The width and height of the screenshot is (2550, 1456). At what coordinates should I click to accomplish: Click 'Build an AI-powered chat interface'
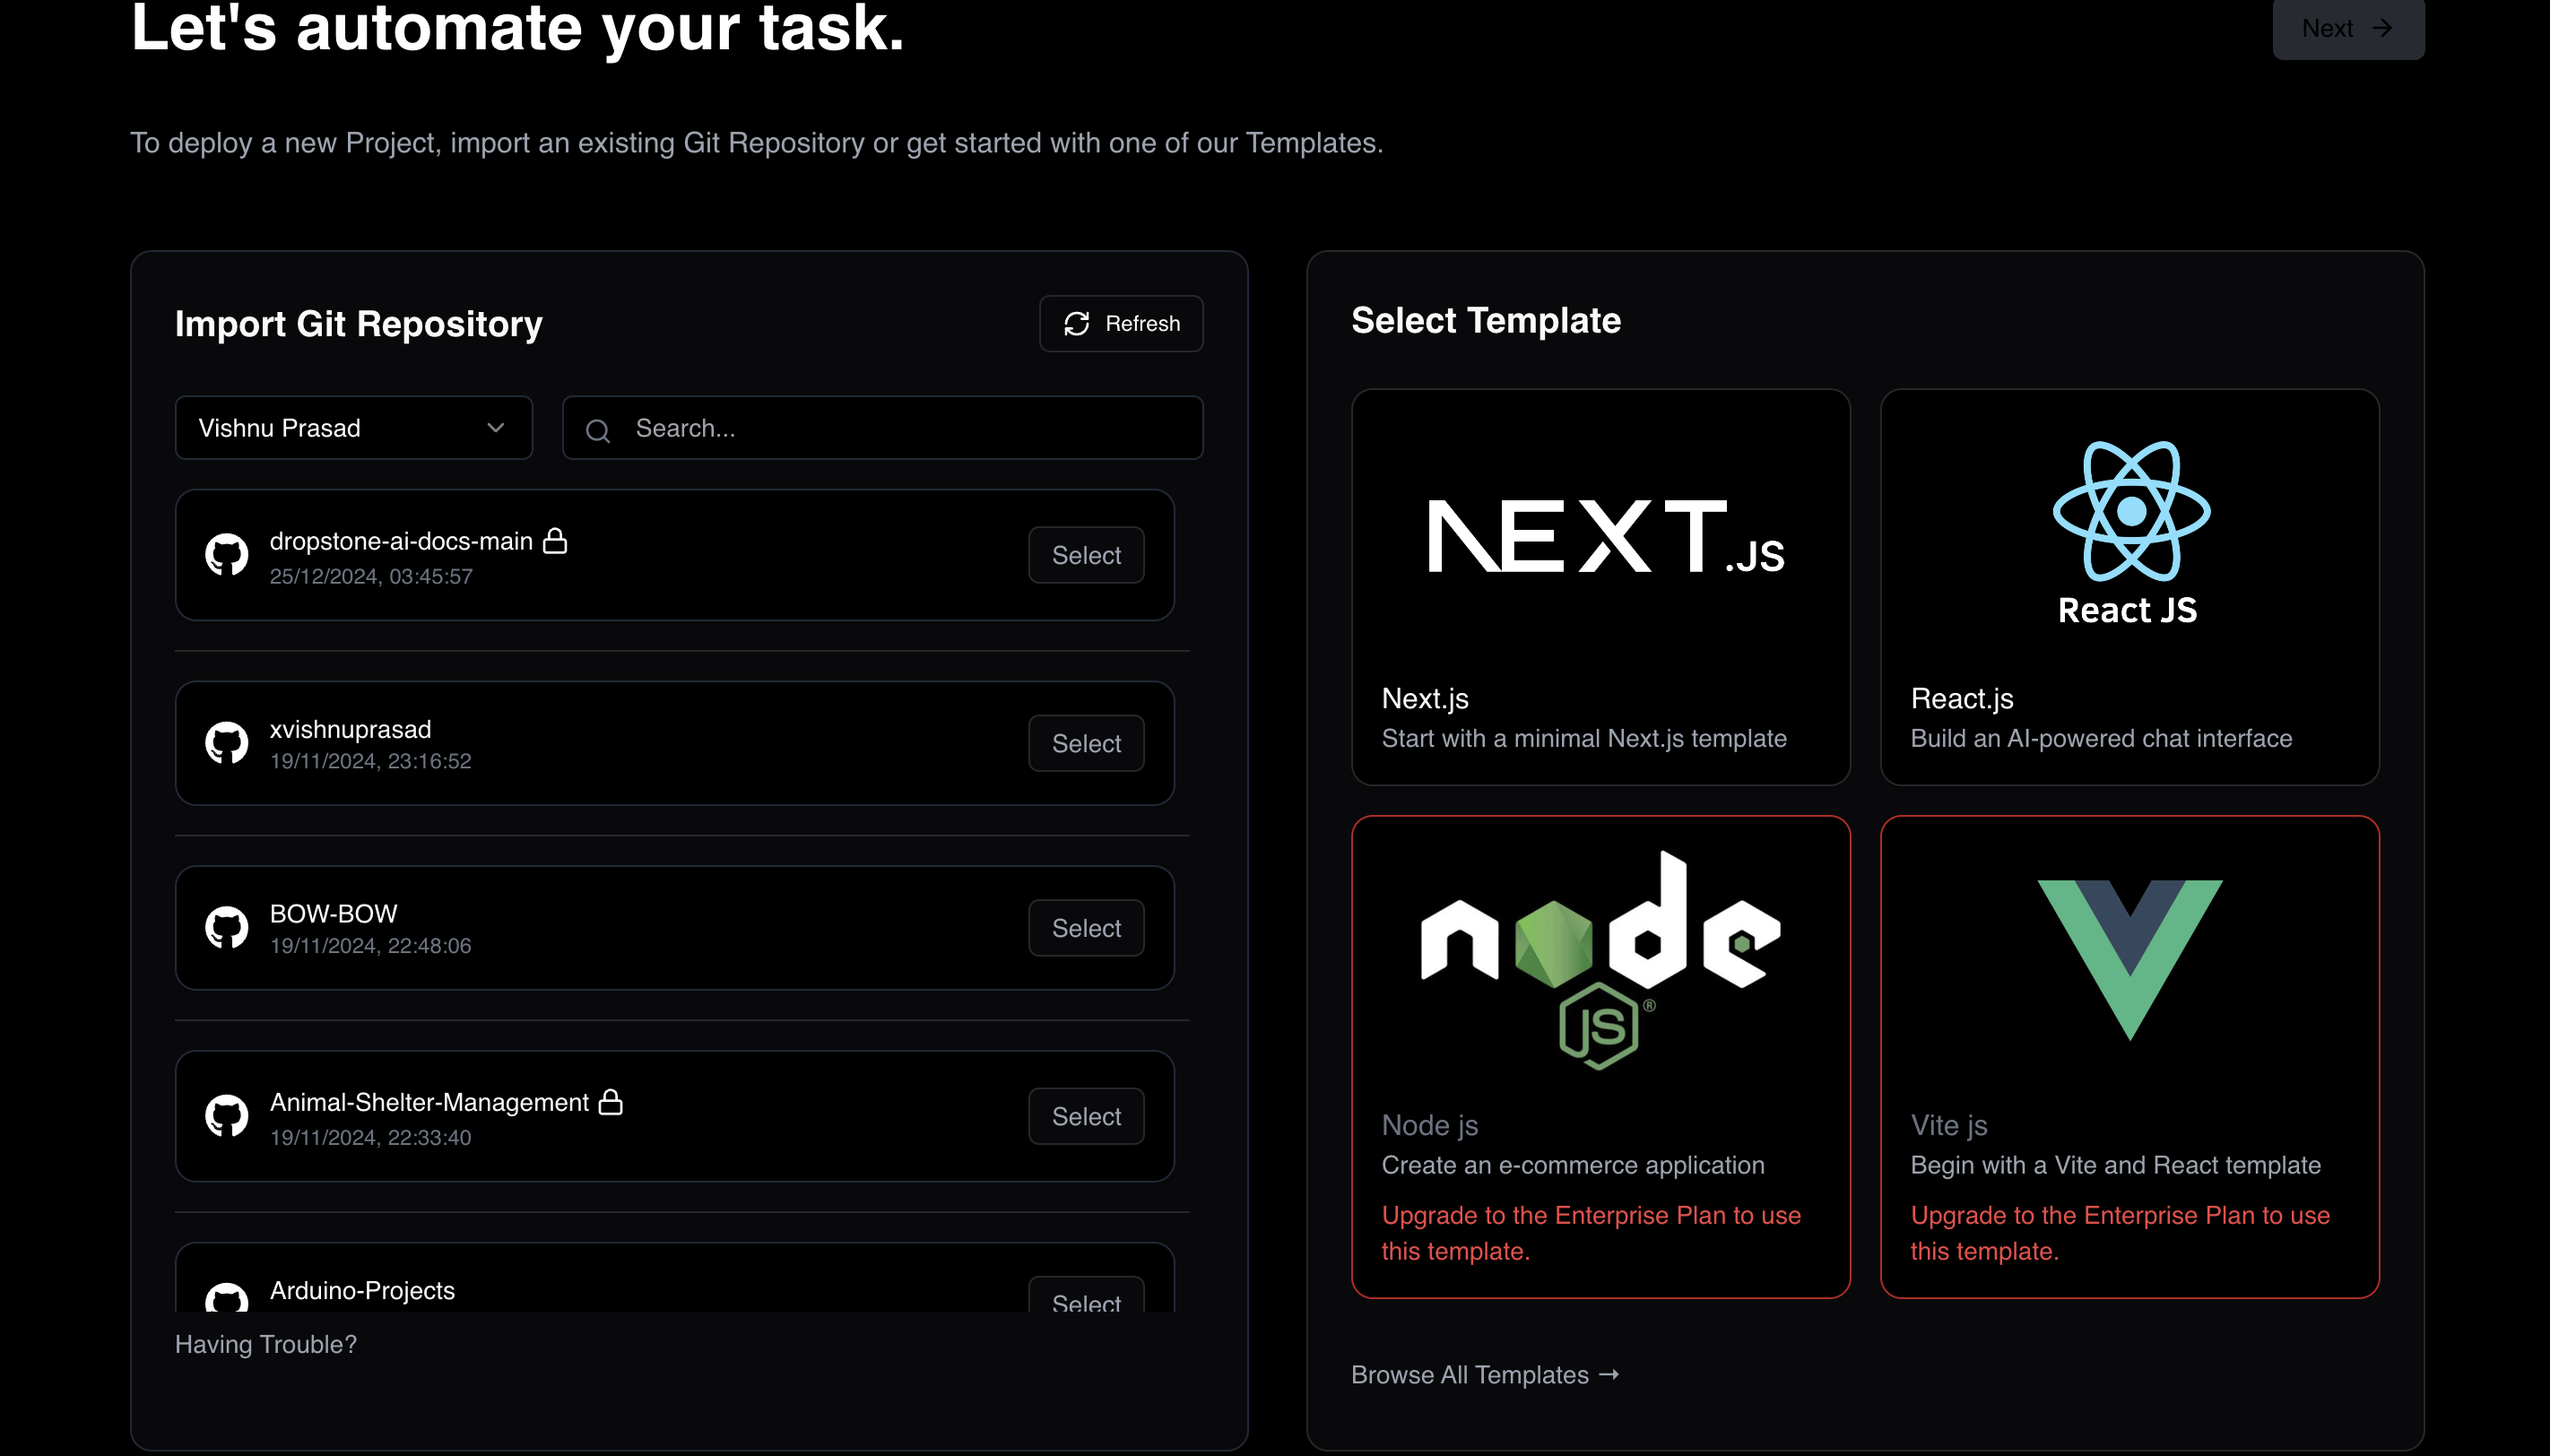coord(2101,738)
